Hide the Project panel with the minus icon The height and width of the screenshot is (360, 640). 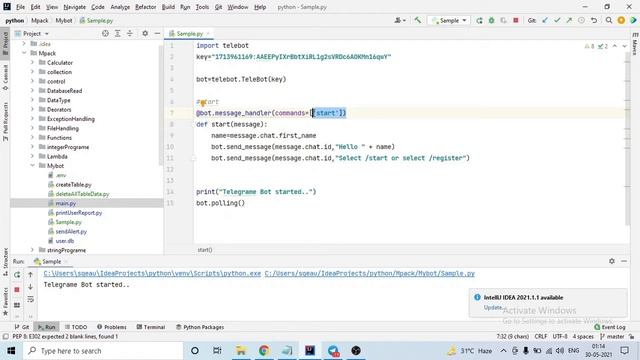click(x=157, y=33)
